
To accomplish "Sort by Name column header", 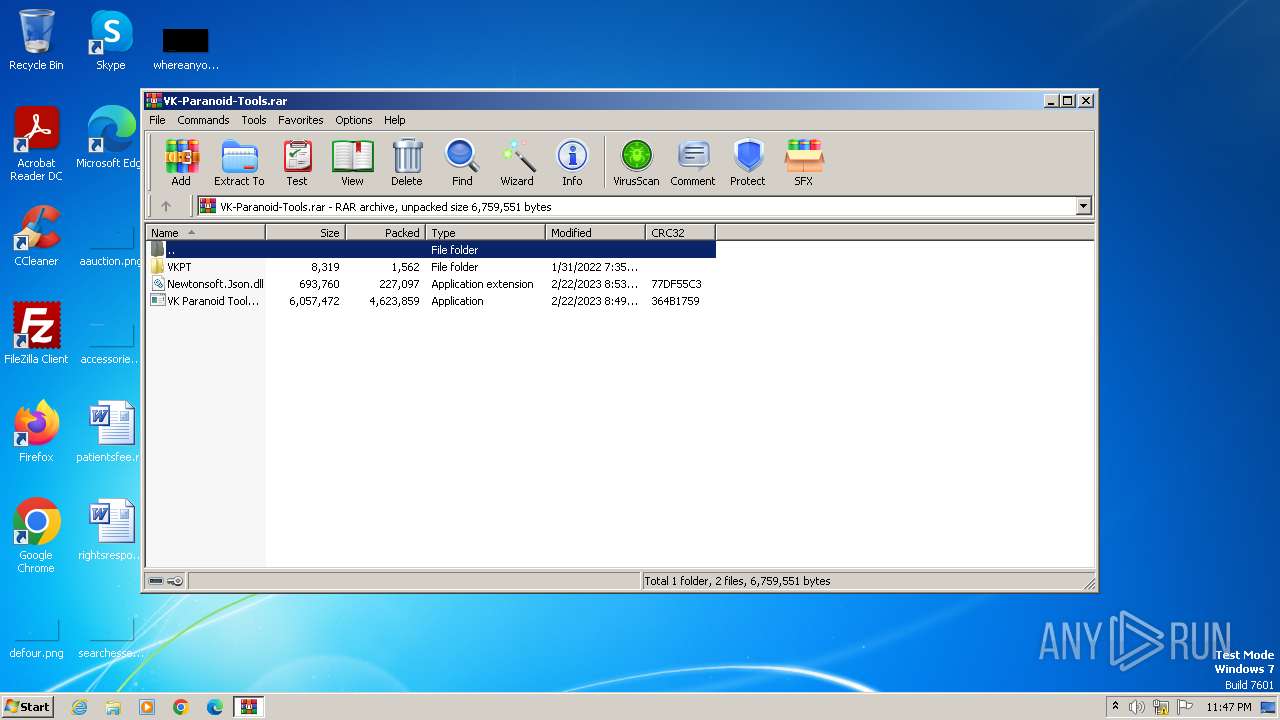I will (x=206, y=233).
